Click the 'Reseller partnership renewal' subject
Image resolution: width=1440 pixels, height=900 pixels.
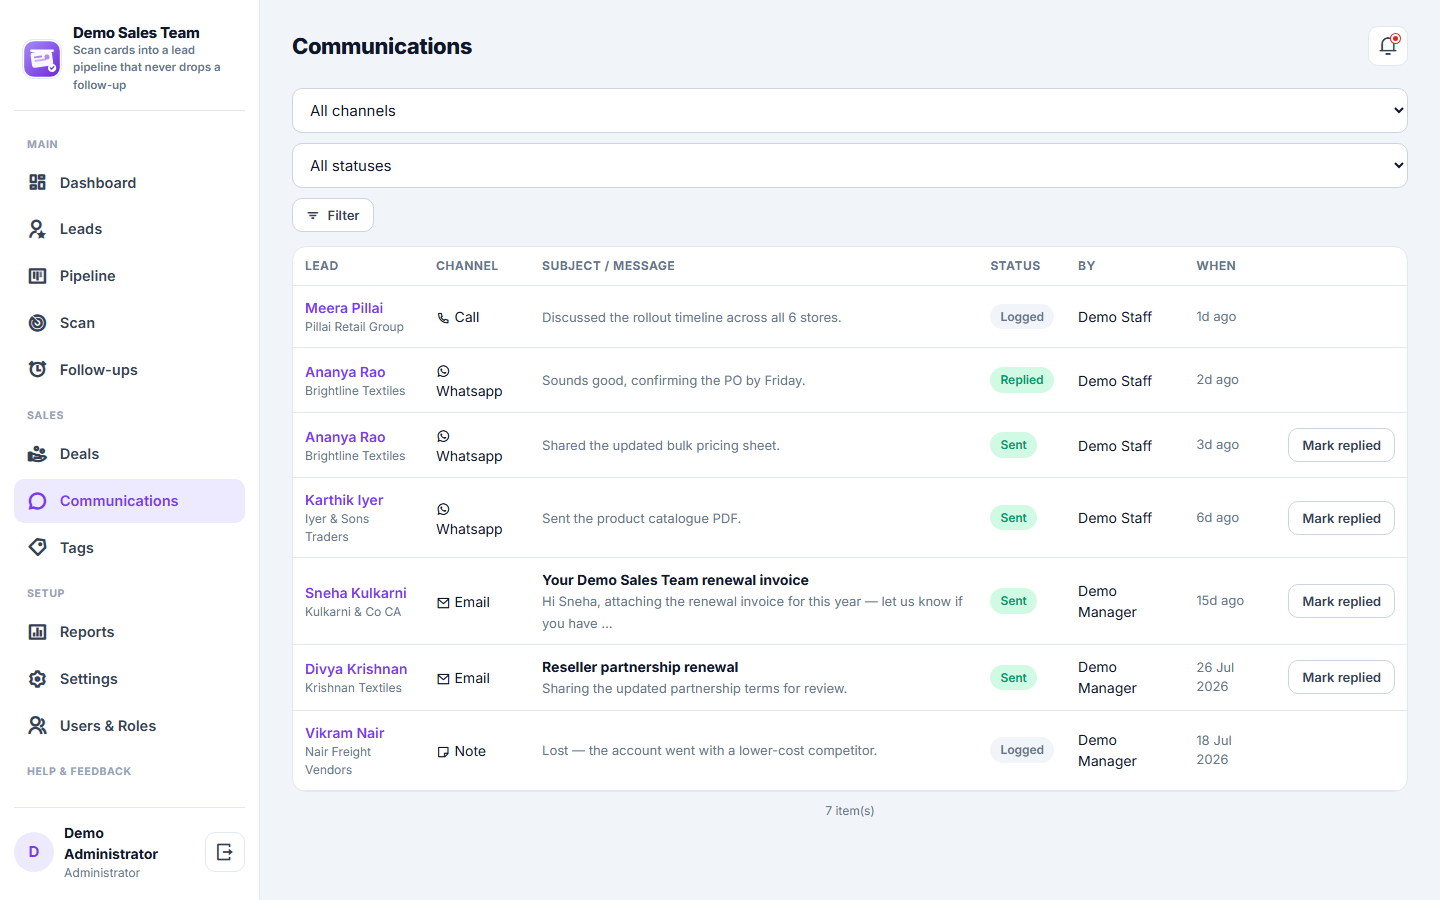pos(640,667)
